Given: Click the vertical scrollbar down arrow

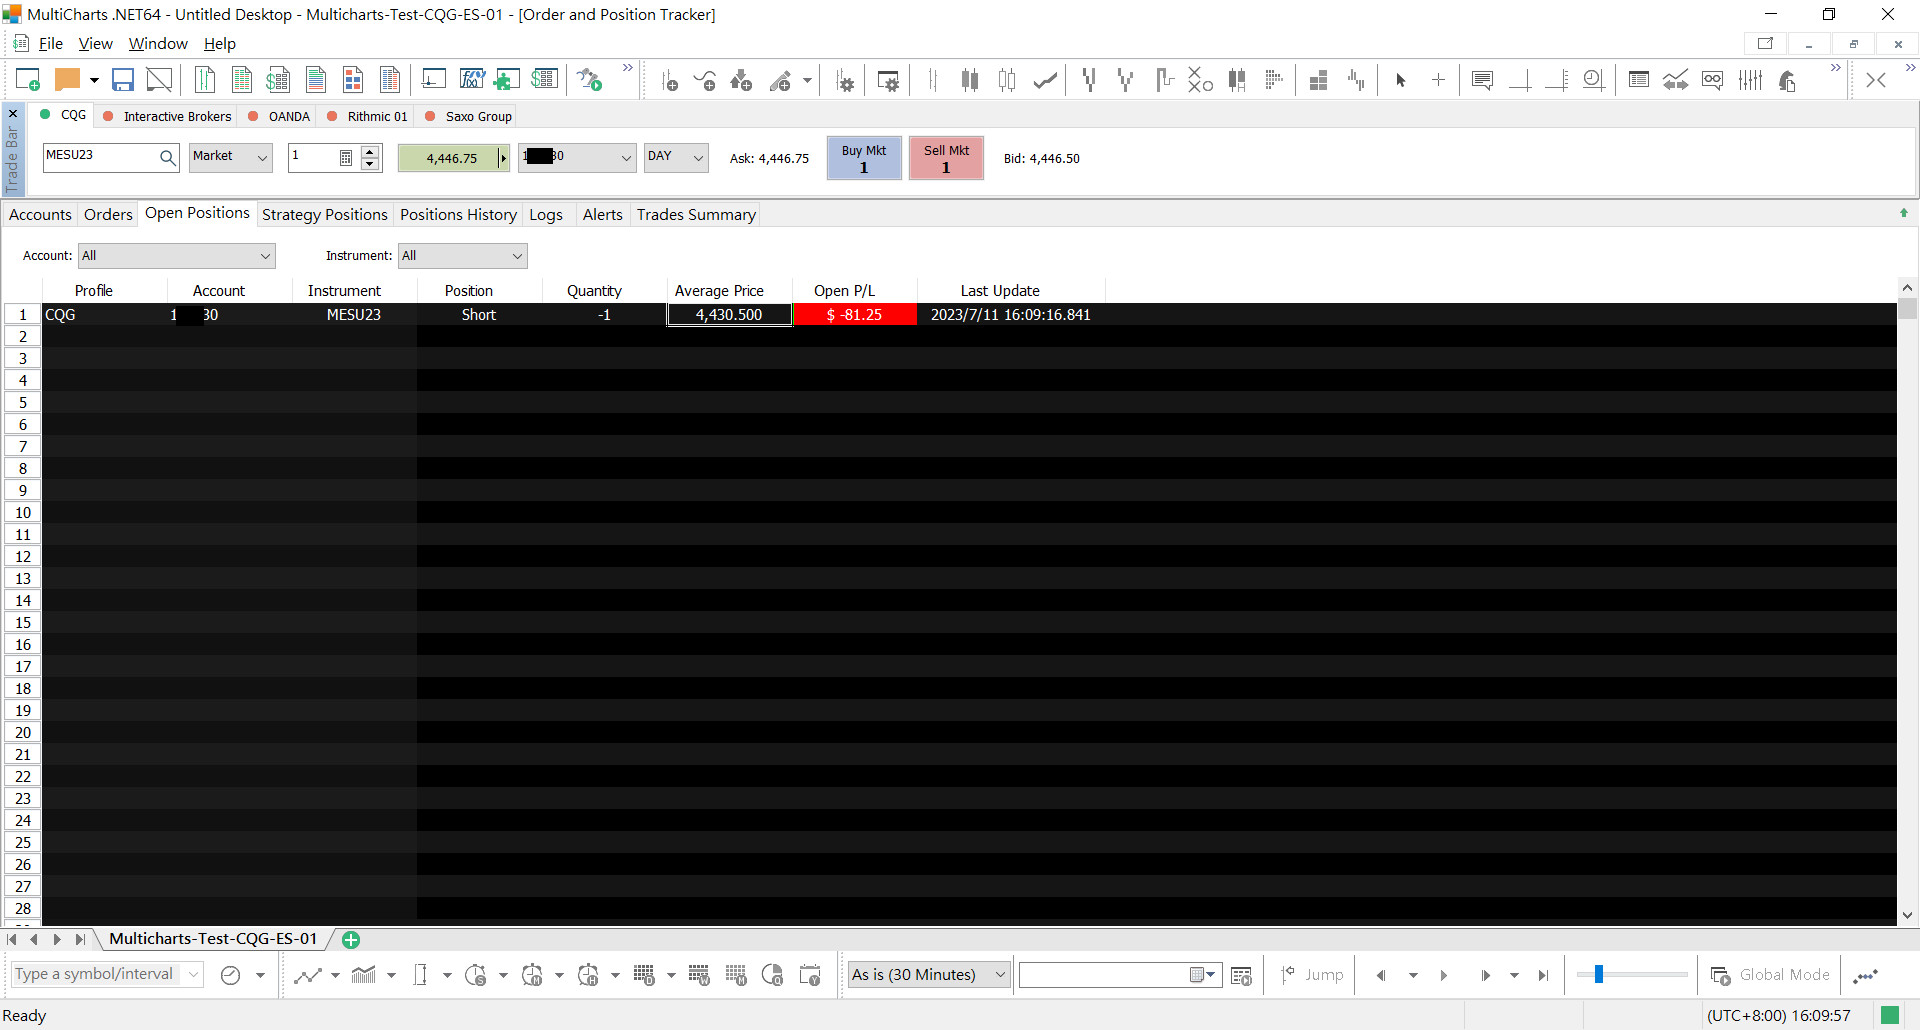Looking at the screenshot, I should point(1907,915).
